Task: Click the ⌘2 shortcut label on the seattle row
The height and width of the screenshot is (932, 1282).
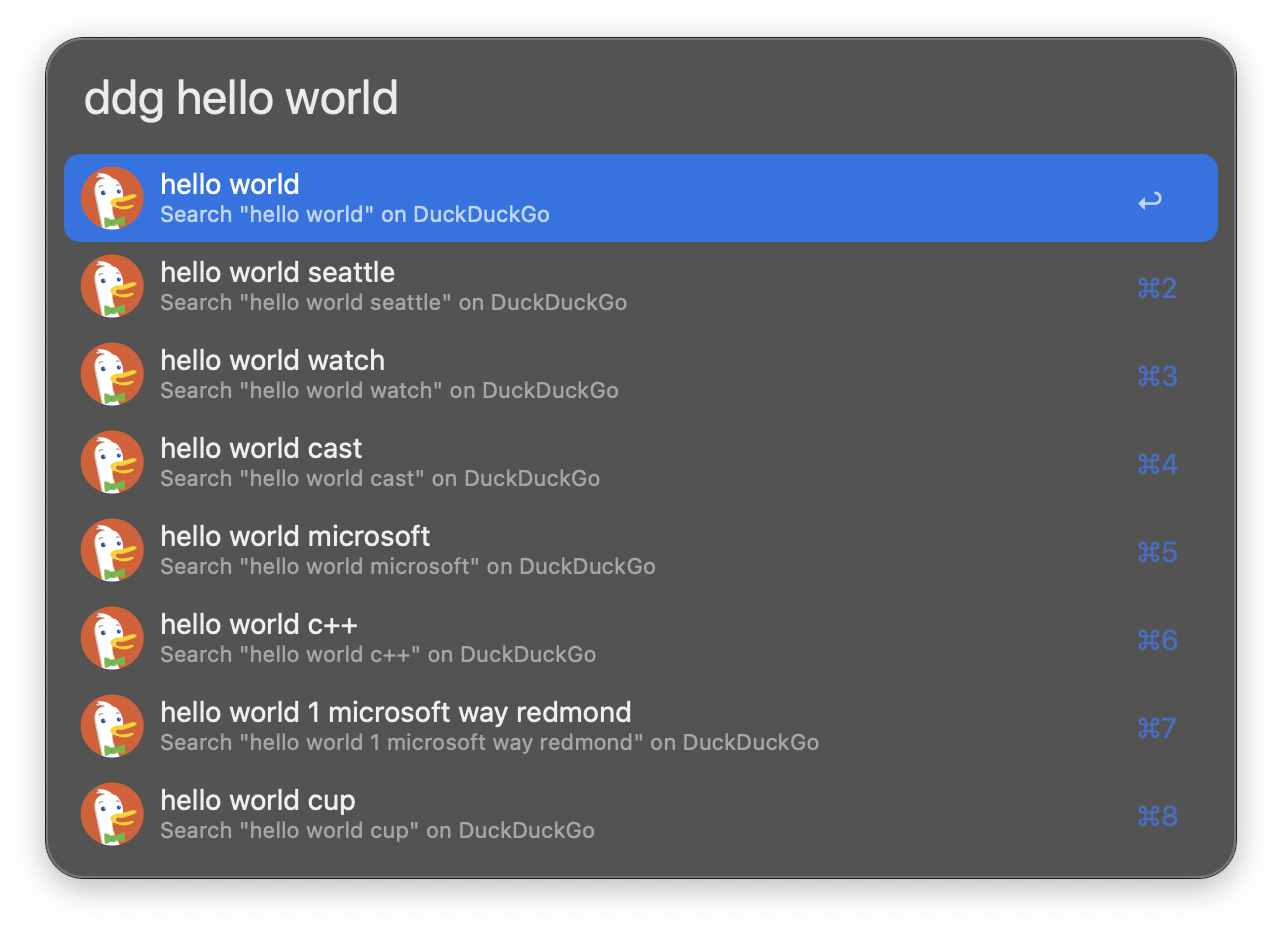Action: tap(1156, 288)
